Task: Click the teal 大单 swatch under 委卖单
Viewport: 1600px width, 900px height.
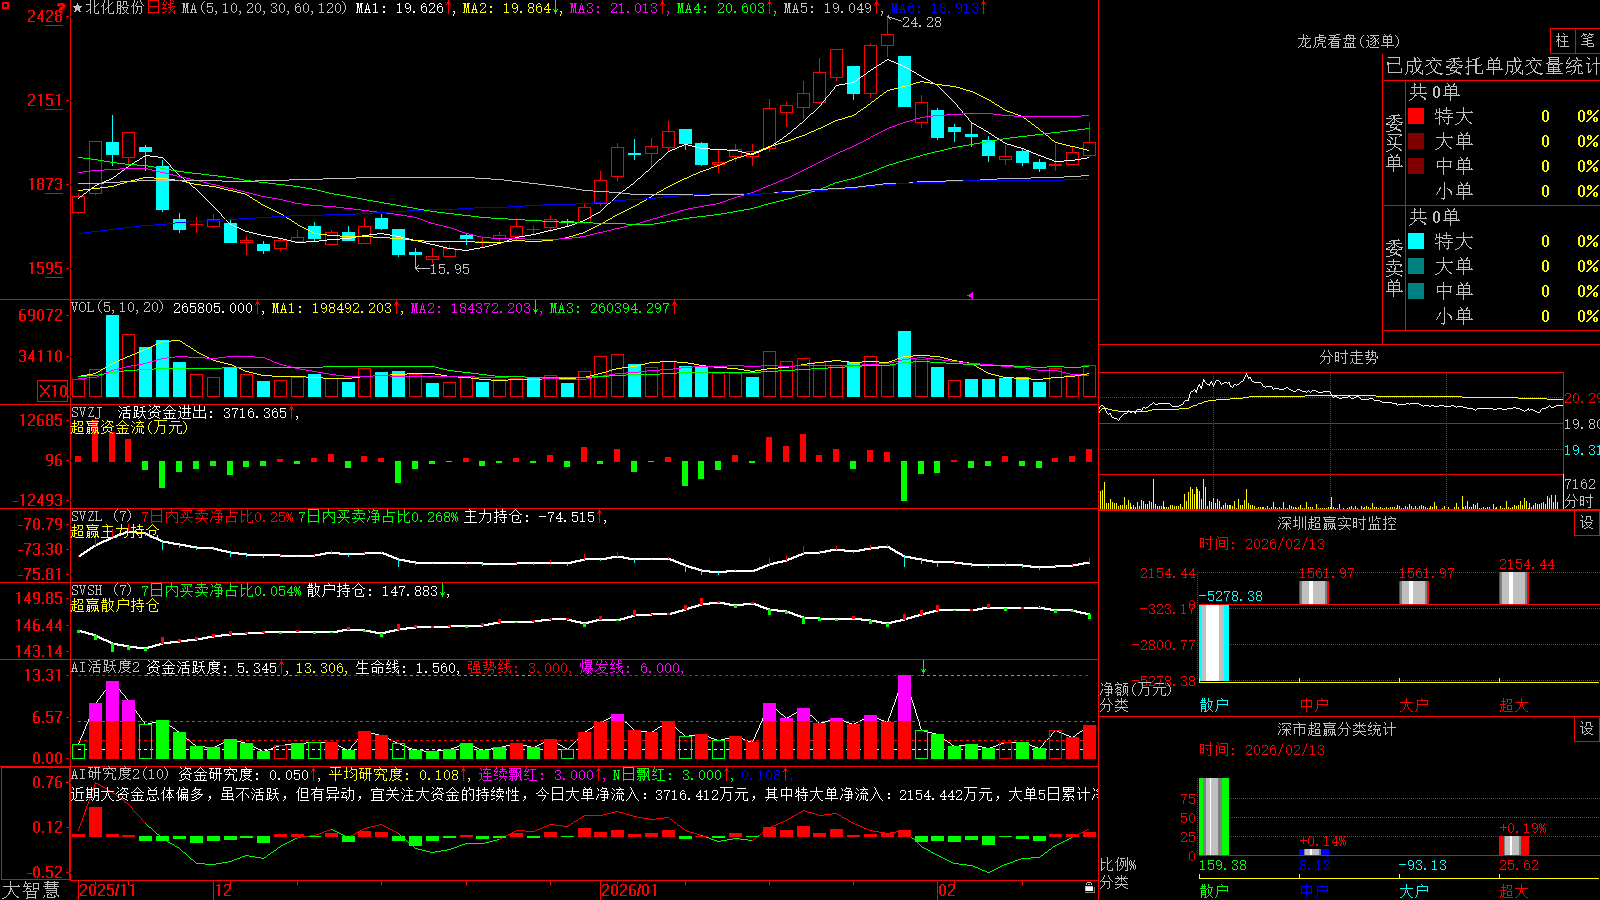Action: point(1416,266)
